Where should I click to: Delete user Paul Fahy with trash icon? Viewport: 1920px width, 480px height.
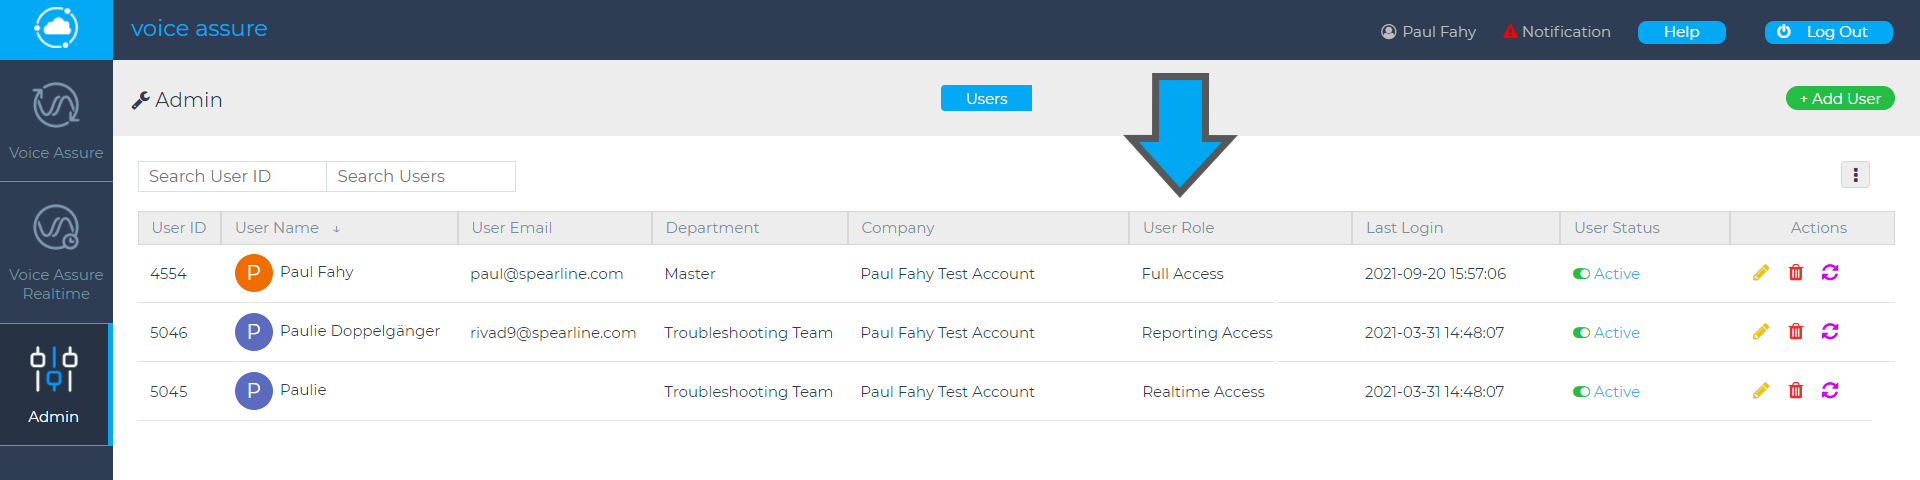coord(1796,273)
